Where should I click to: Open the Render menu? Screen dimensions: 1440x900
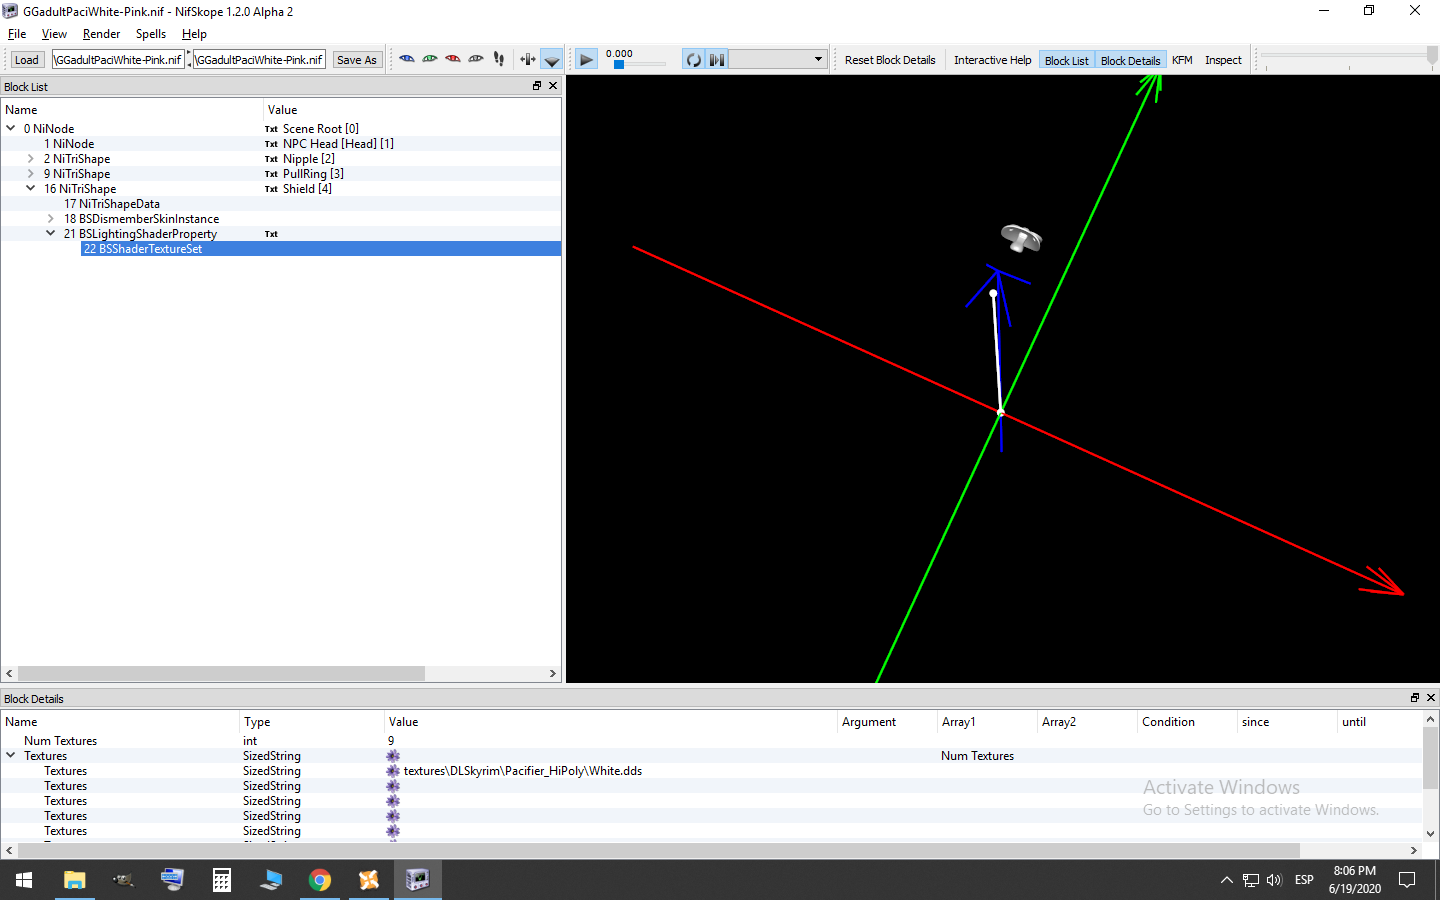[x=101, y=34]
